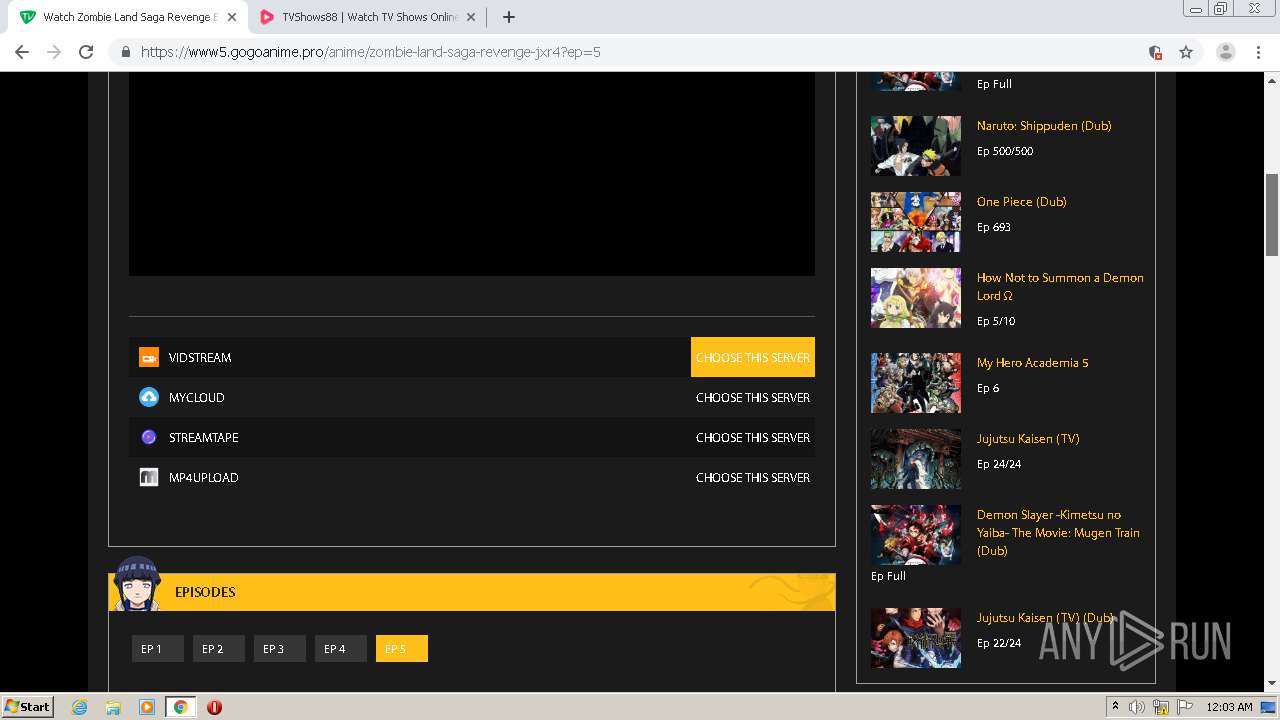Click the Streamtape server icon
Screen dimensions: 1280x720
pyautogui.click(x=149, y=437)
